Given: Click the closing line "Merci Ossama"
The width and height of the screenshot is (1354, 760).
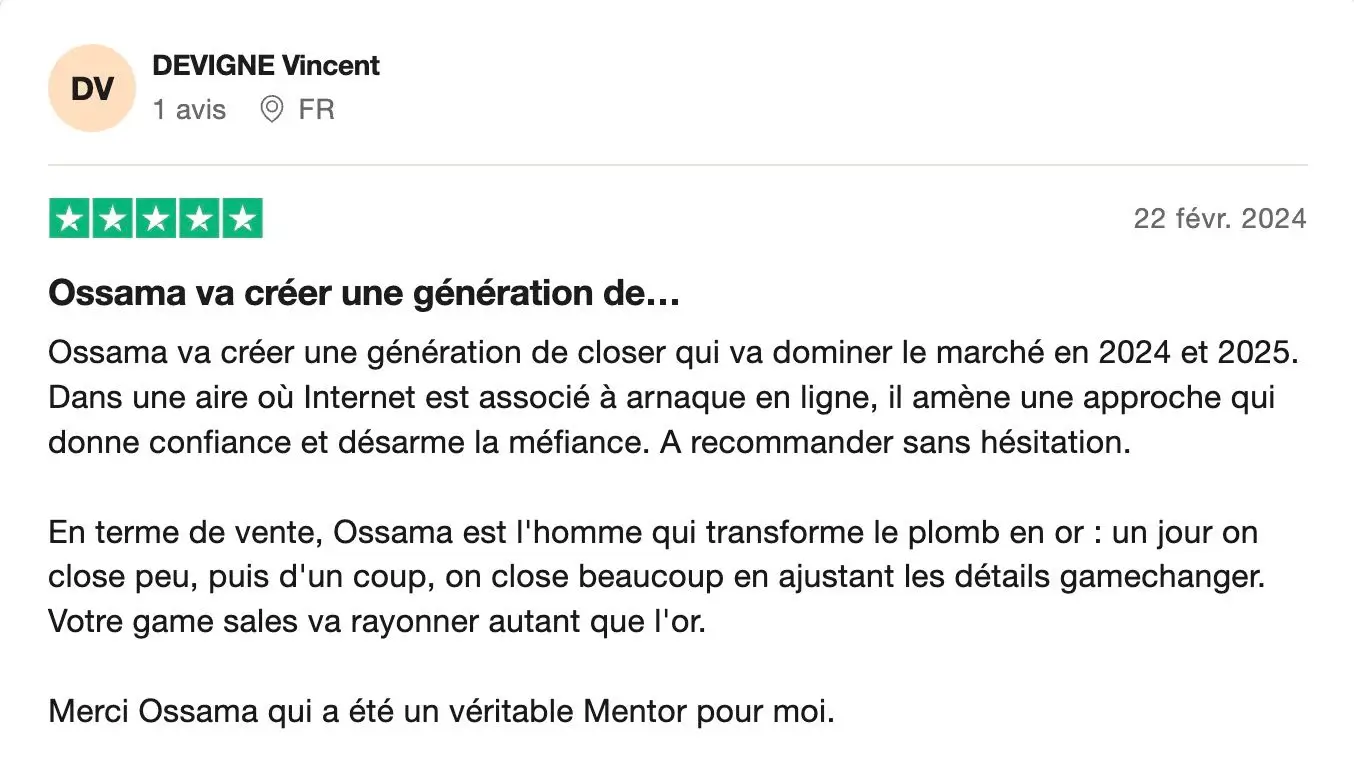Looking at the screenshot, I should coord(441,712).
